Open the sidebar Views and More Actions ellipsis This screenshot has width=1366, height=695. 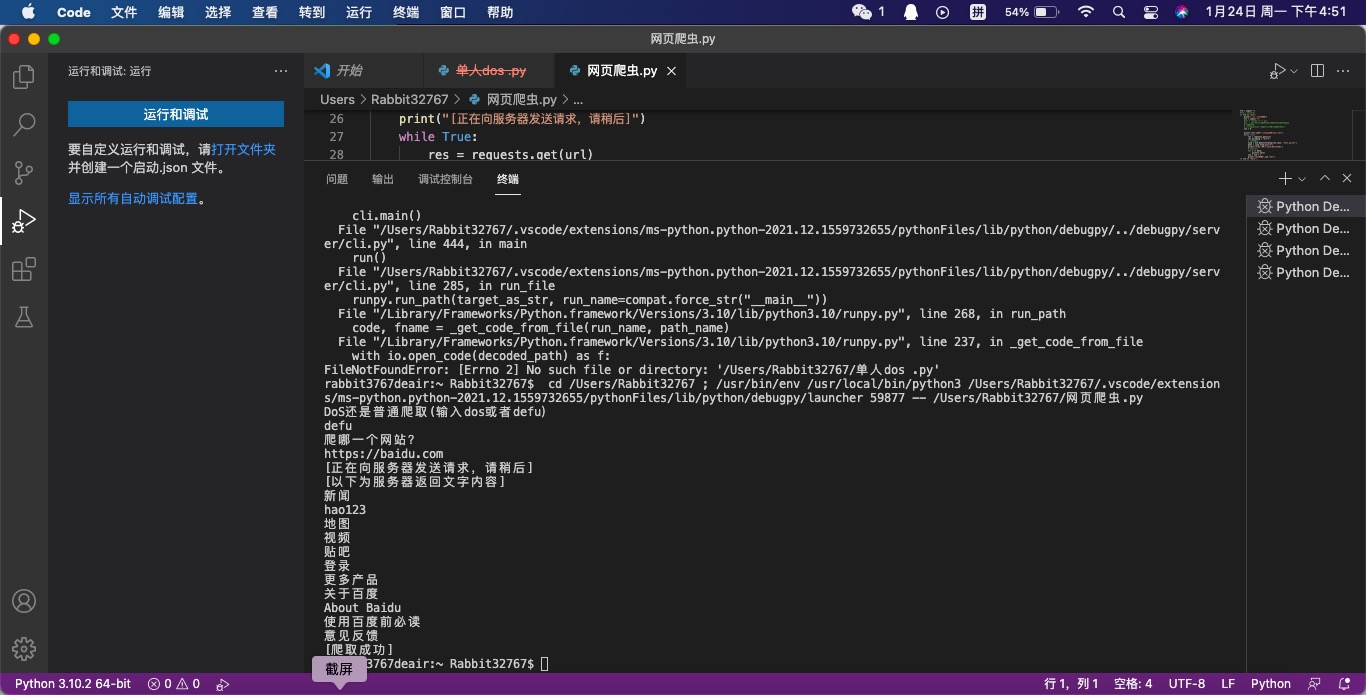(281, 71)
